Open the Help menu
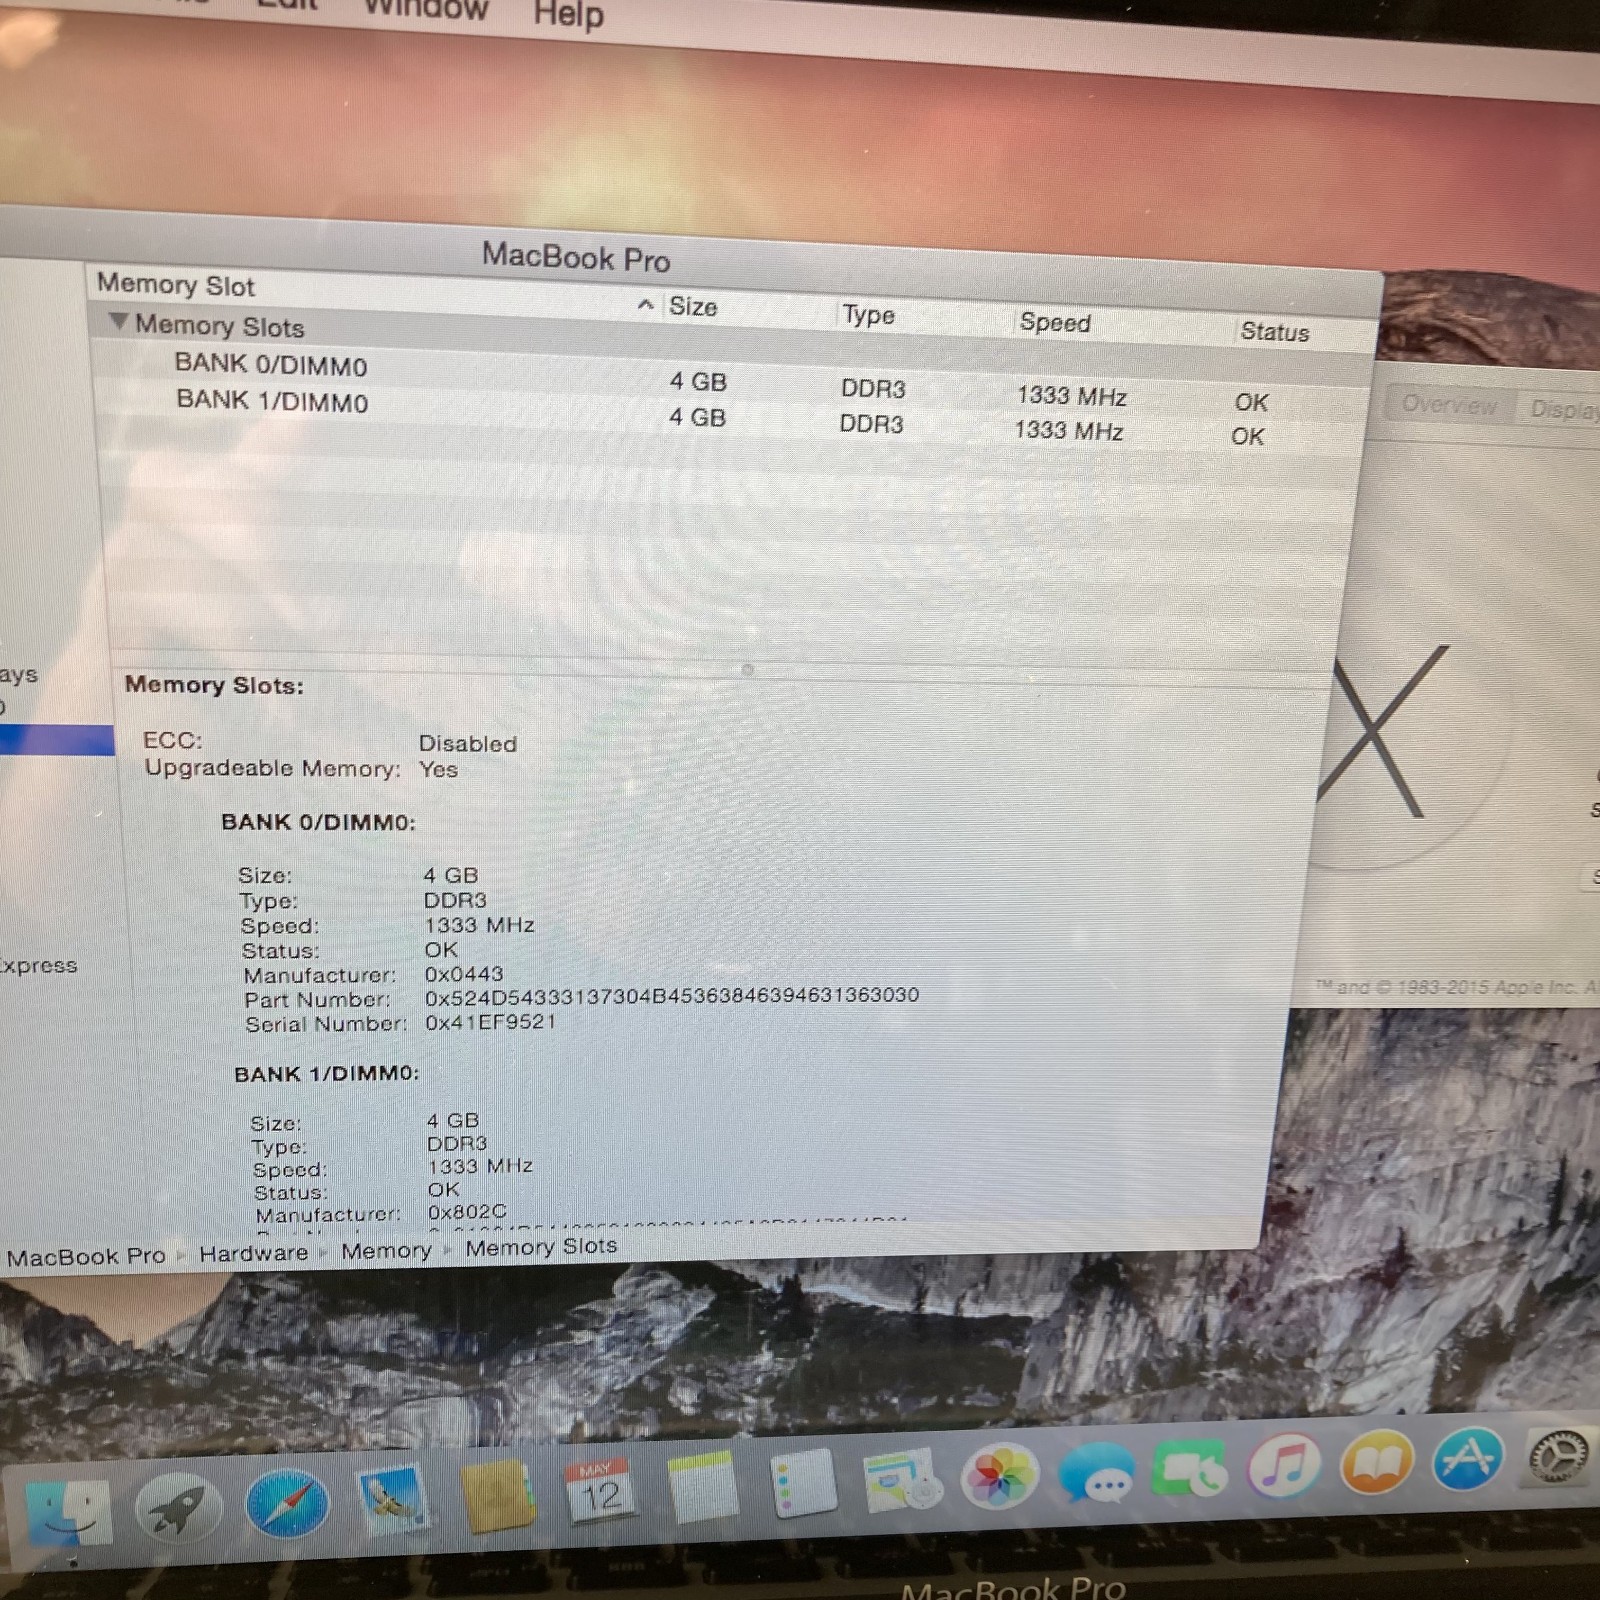 (568, 15)
